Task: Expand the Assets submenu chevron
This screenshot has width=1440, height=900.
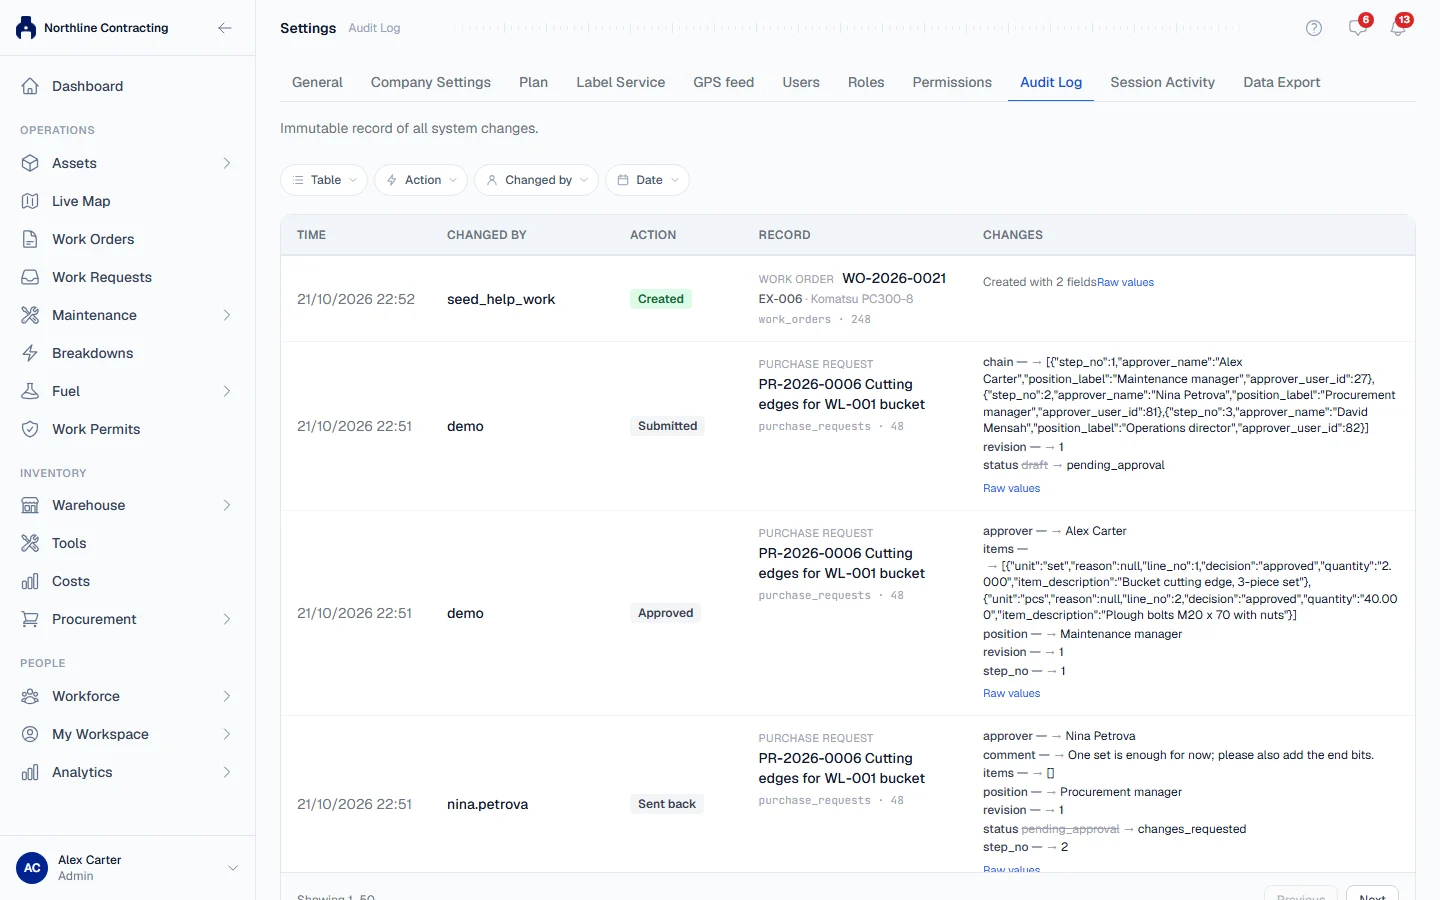Action: (x=227, y=163)
